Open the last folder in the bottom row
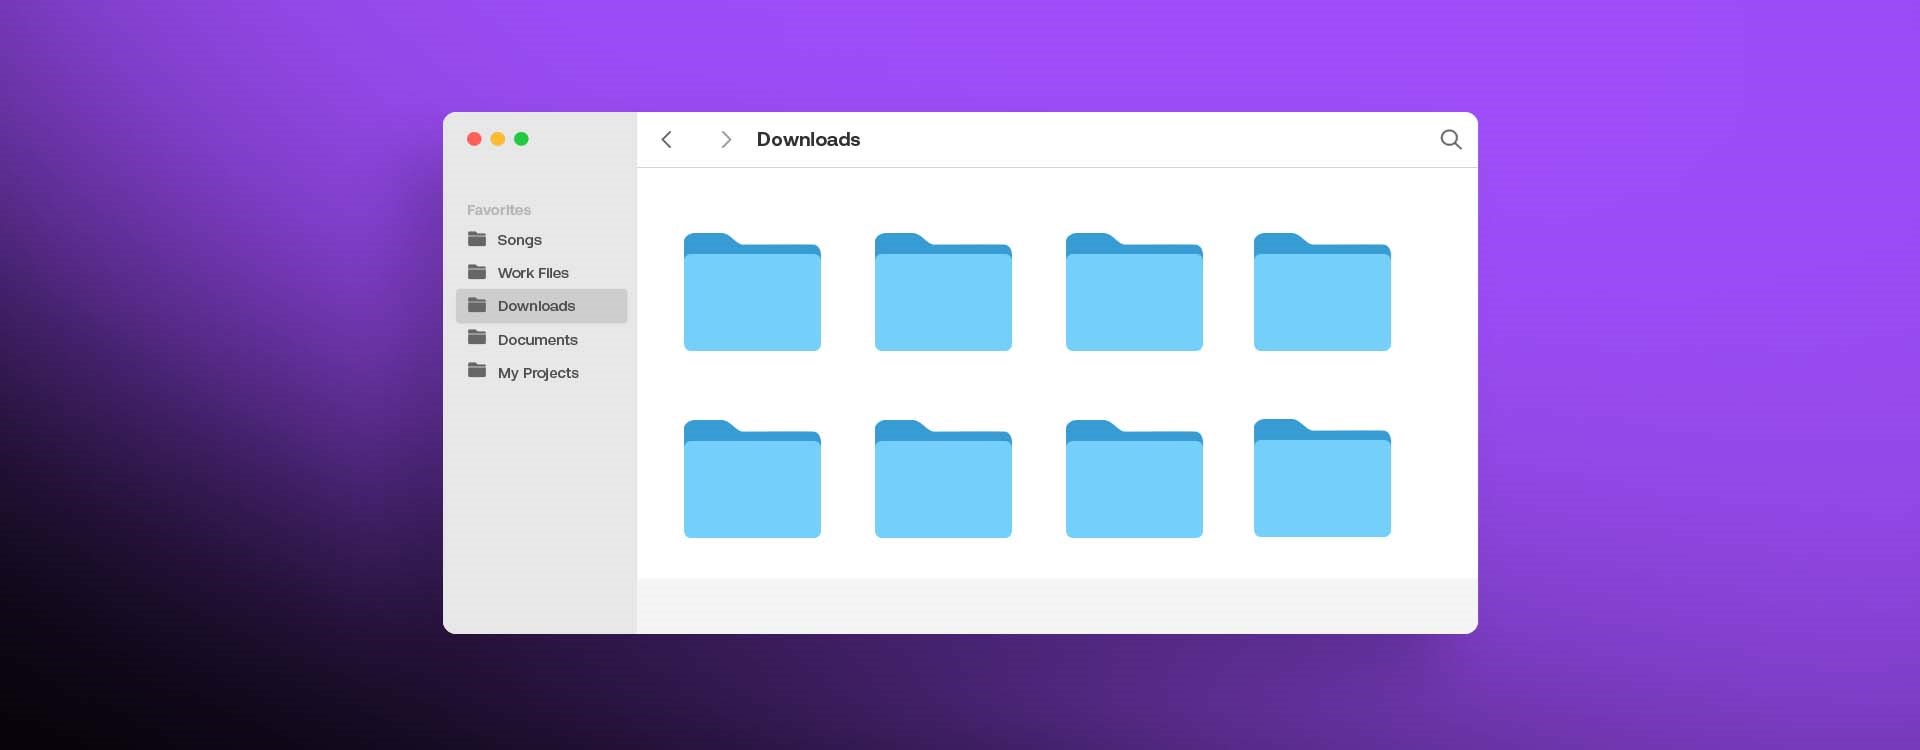This screenshot has width=1920, height=750. [1322, 479]
